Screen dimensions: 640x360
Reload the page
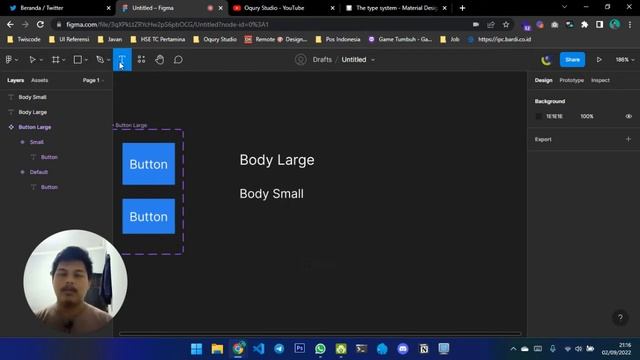[x=40, y=24]
